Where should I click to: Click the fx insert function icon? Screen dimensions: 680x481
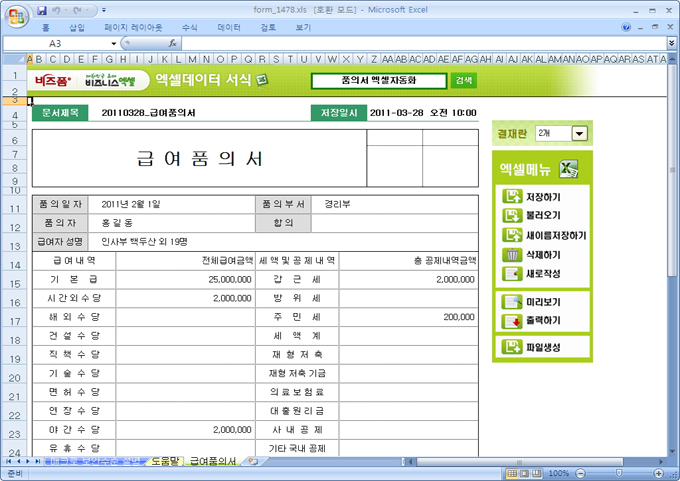(173, 43)
